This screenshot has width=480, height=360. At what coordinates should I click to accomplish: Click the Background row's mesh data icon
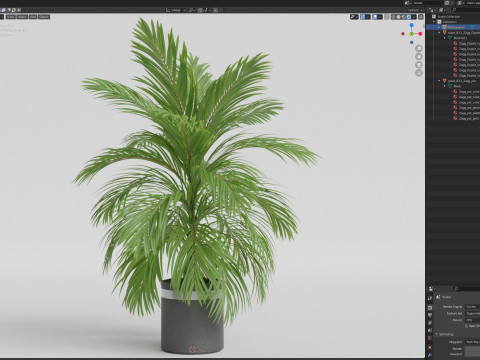coord(472,27)
